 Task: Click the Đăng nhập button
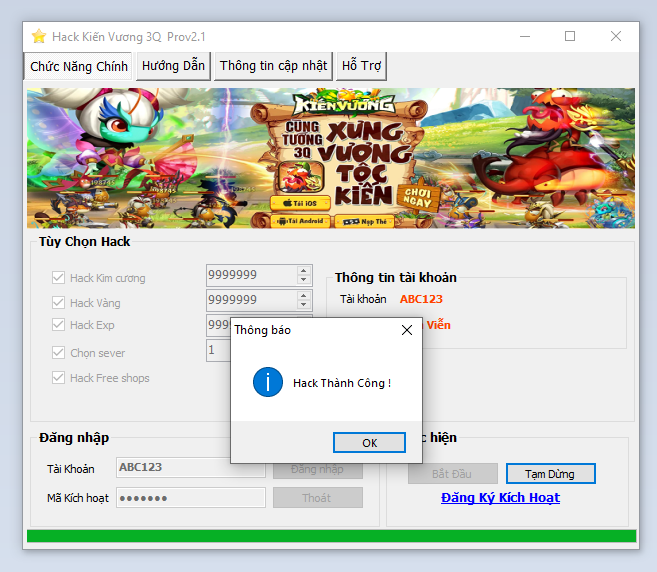pyautogui.click(x=318, y=471)
